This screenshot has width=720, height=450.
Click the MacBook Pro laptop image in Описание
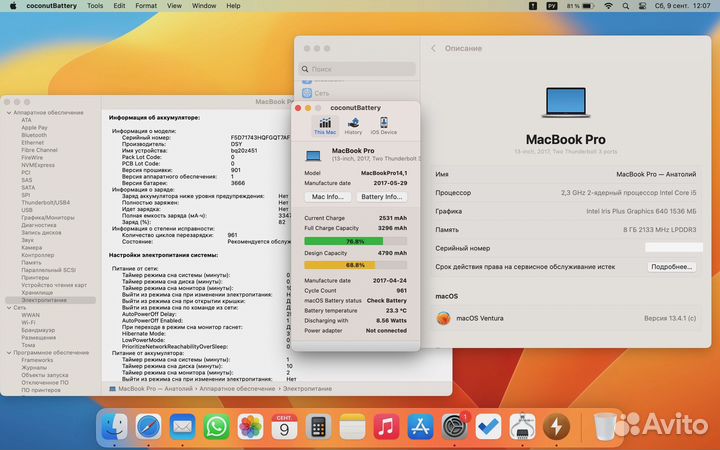pyautogui.click(x=566, y=102)
